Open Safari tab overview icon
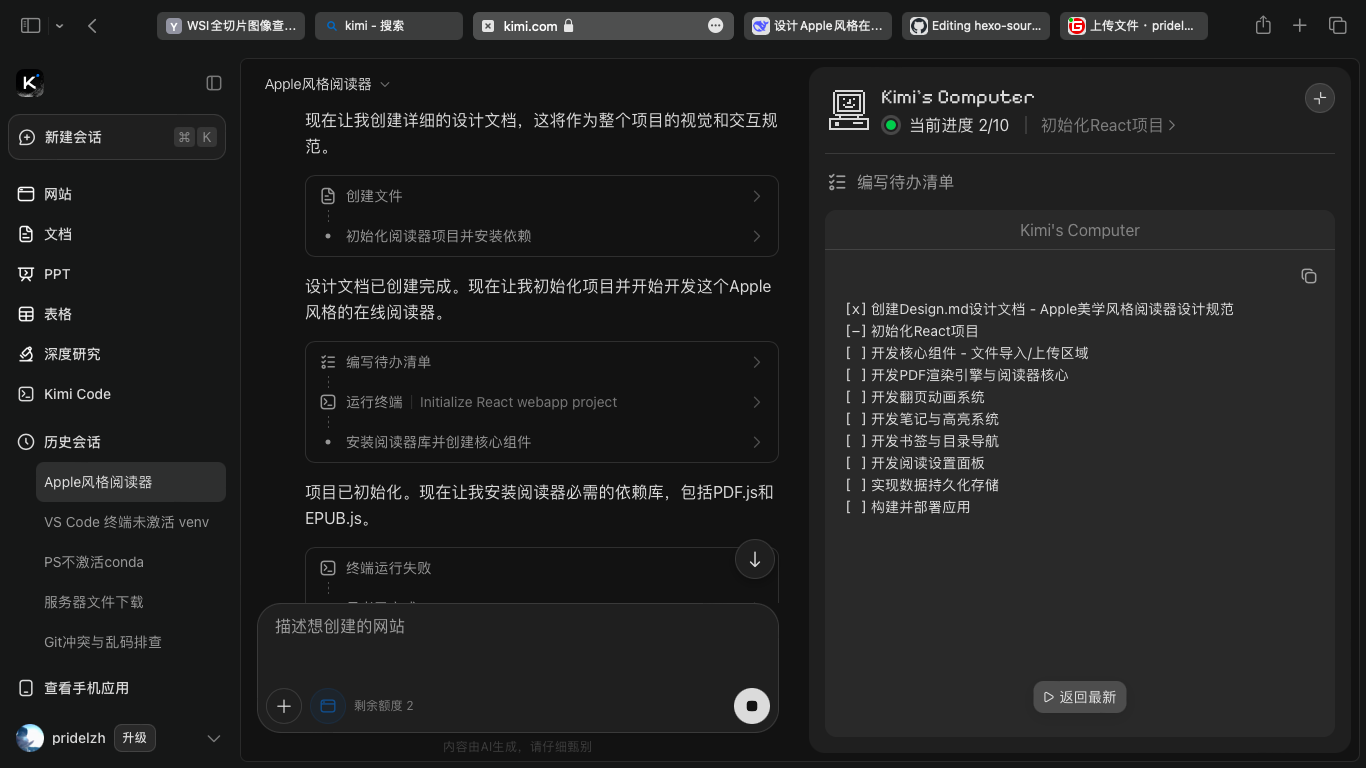The width and height of the screenshot is (1366, 768). [1337, 26]
